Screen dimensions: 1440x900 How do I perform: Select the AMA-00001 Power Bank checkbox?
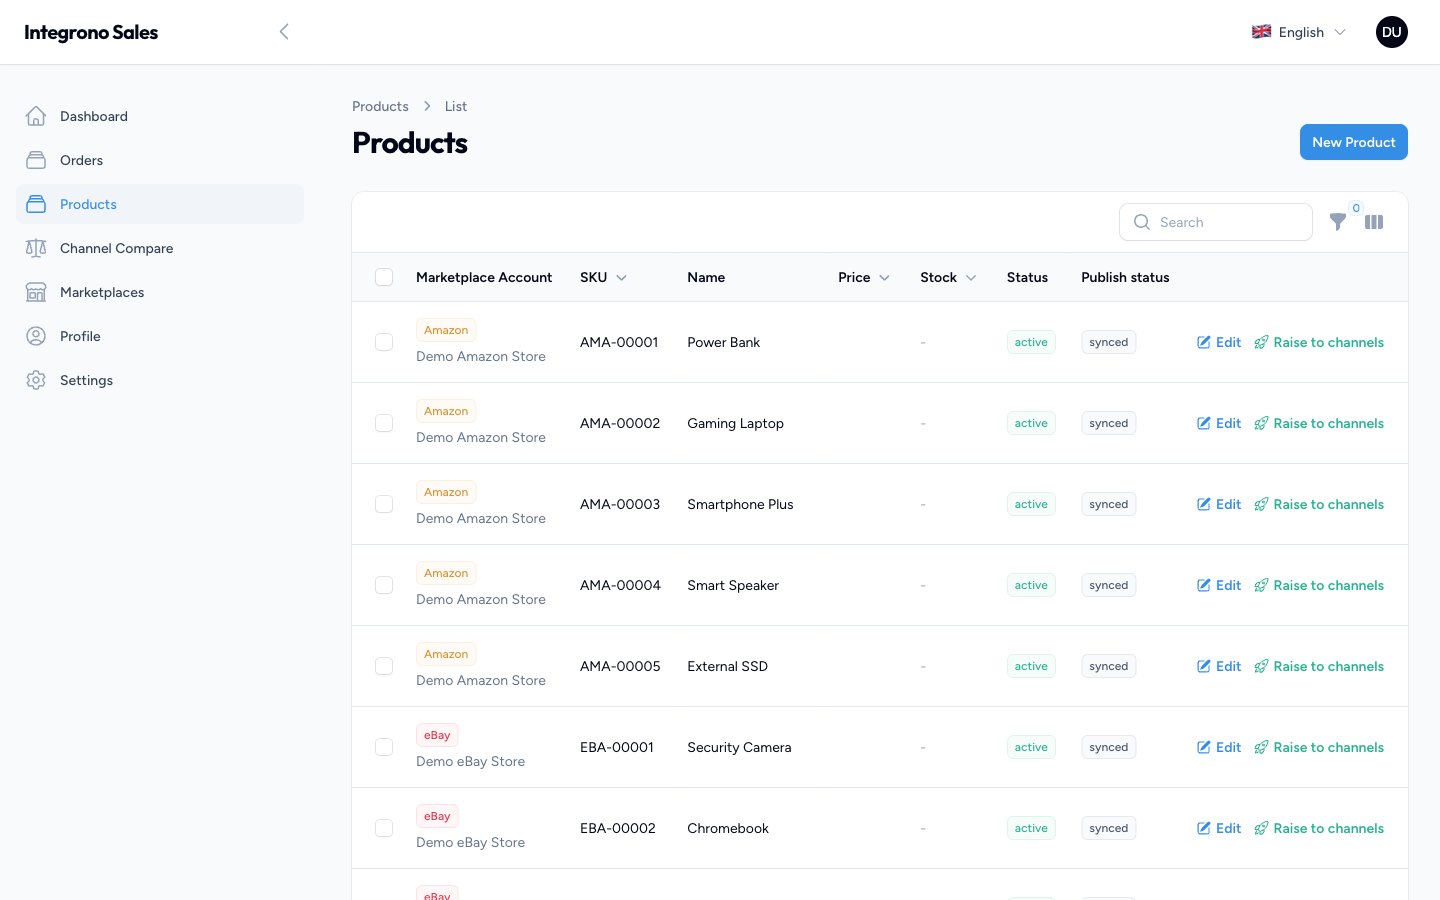tap(384, 342)
